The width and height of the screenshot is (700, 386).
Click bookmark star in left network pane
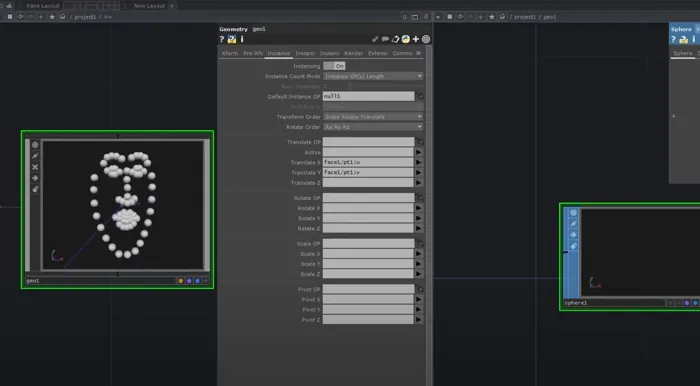click(52, 17)
